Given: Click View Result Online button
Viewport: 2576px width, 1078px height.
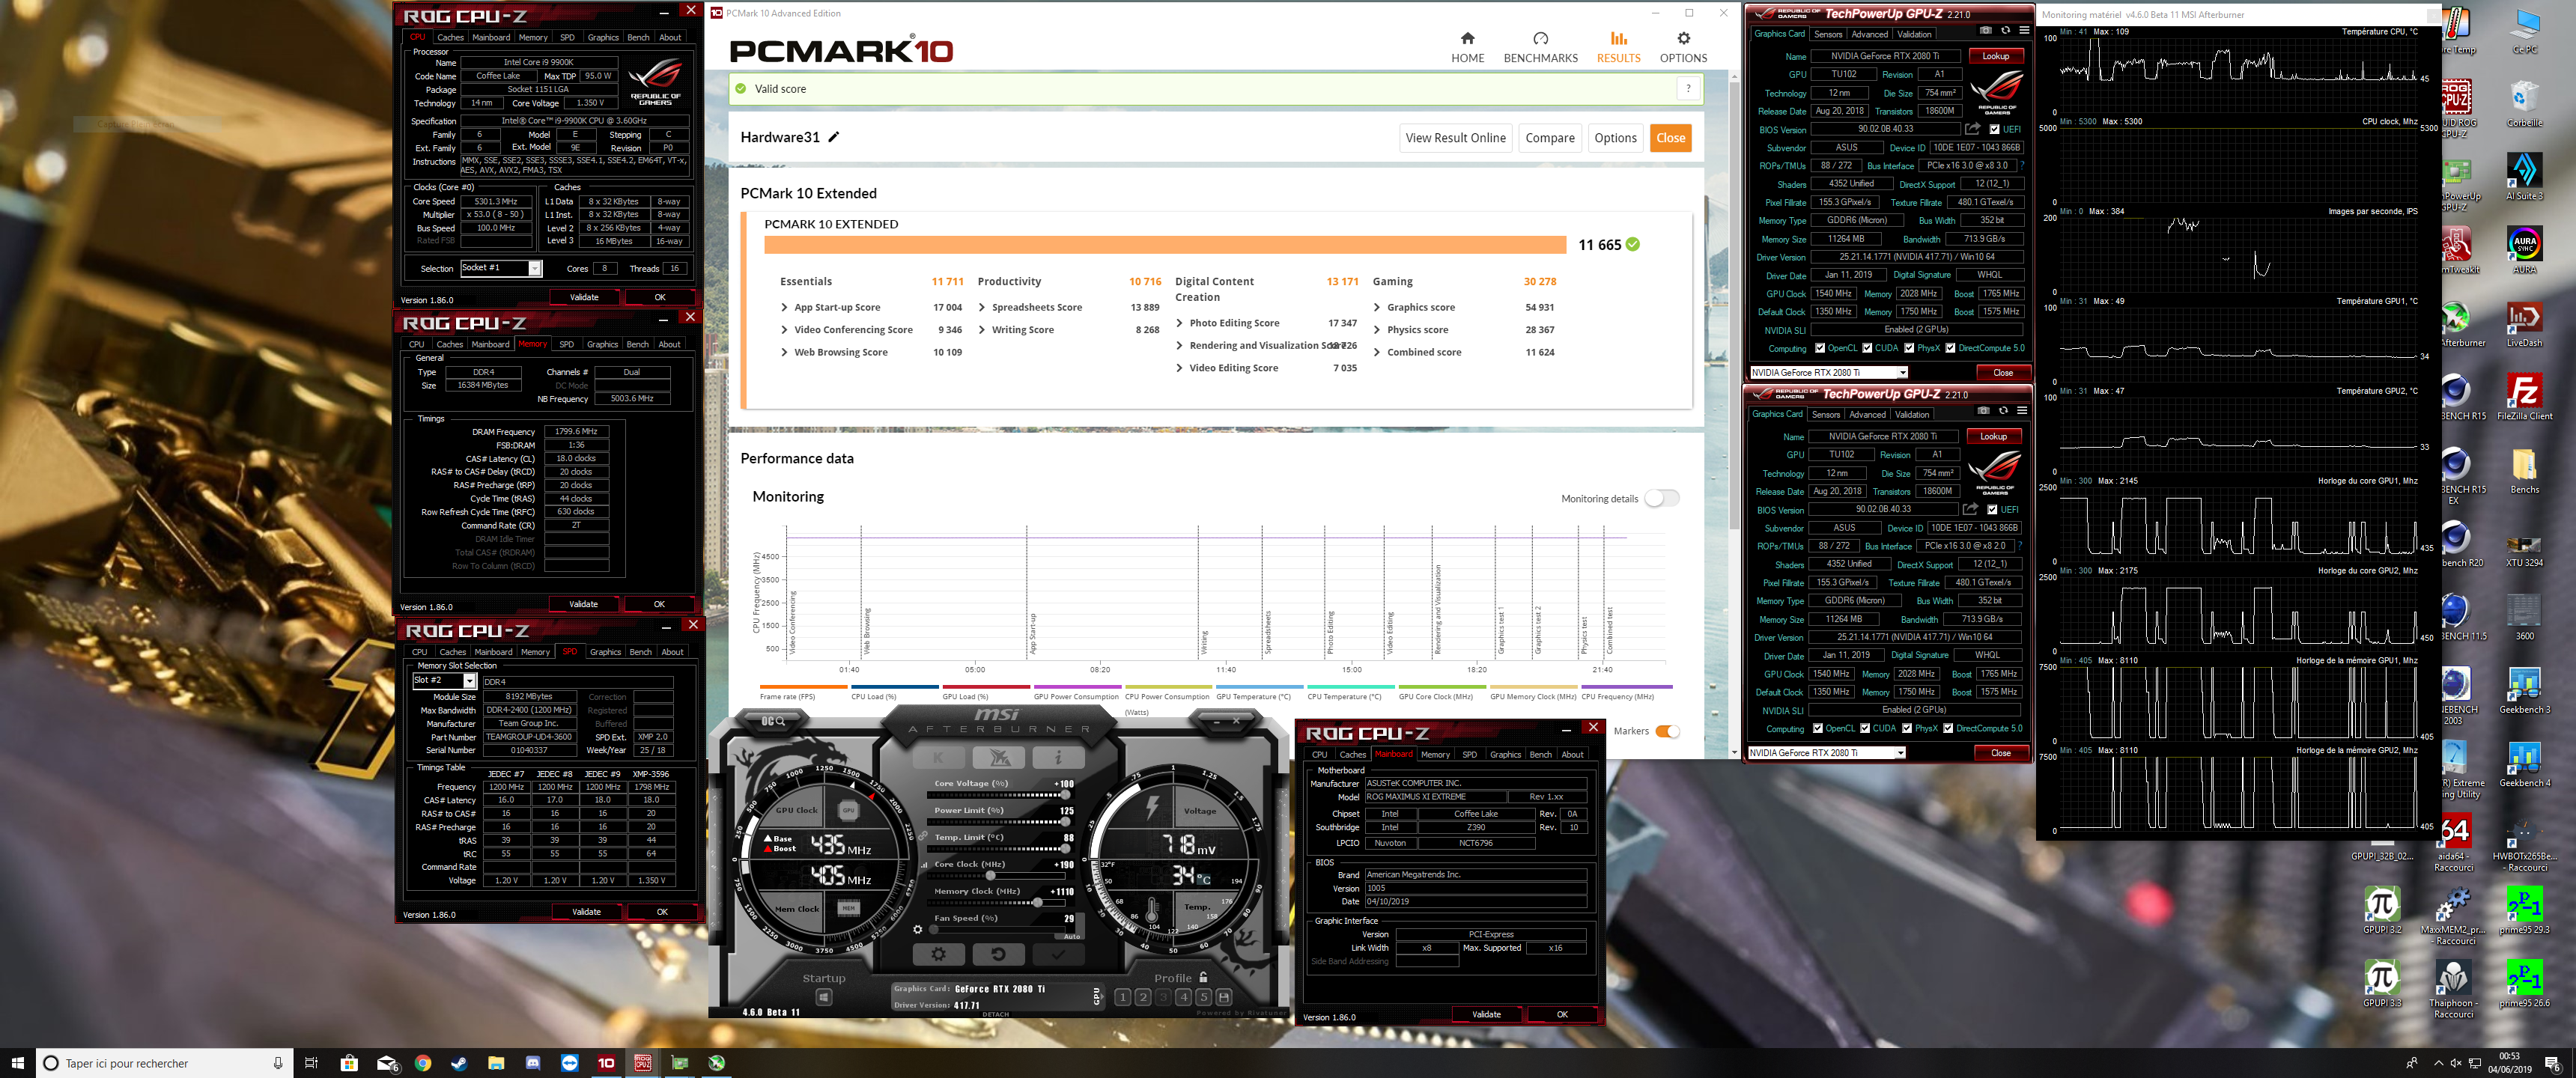Looking at the screenshot, I should (1455, 138).
